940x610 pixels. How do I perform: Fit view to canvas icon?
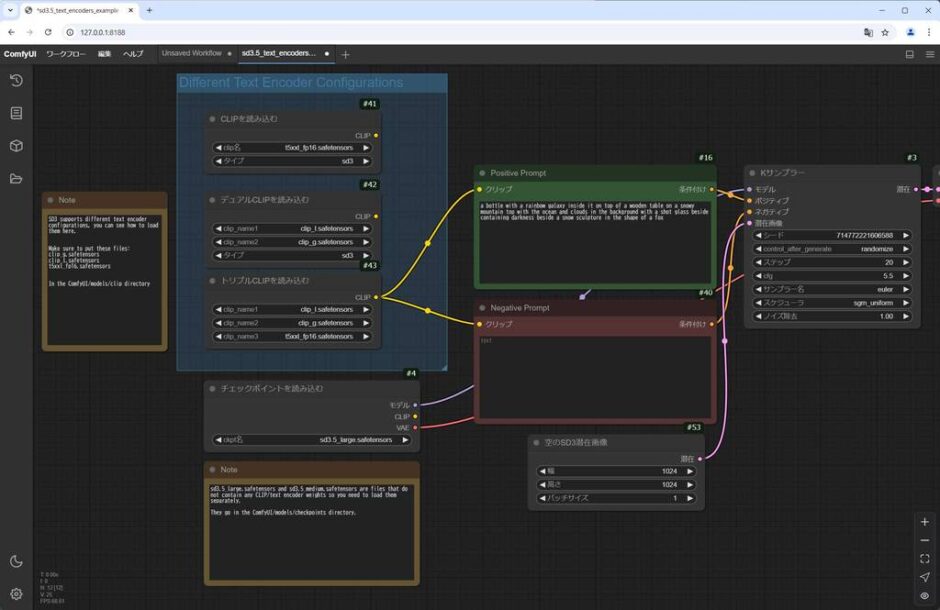coord(924,558)
